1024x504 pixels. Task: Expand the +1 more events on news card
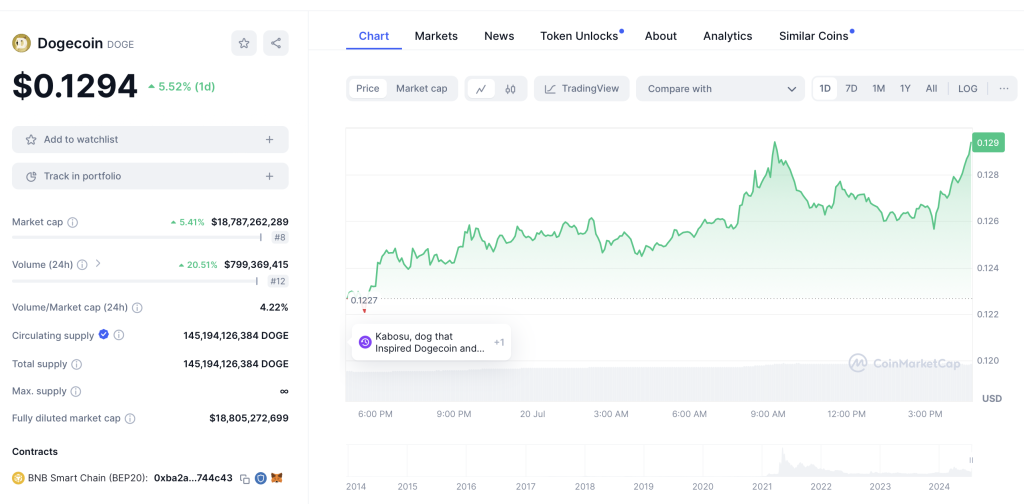(x=499, y=342)
